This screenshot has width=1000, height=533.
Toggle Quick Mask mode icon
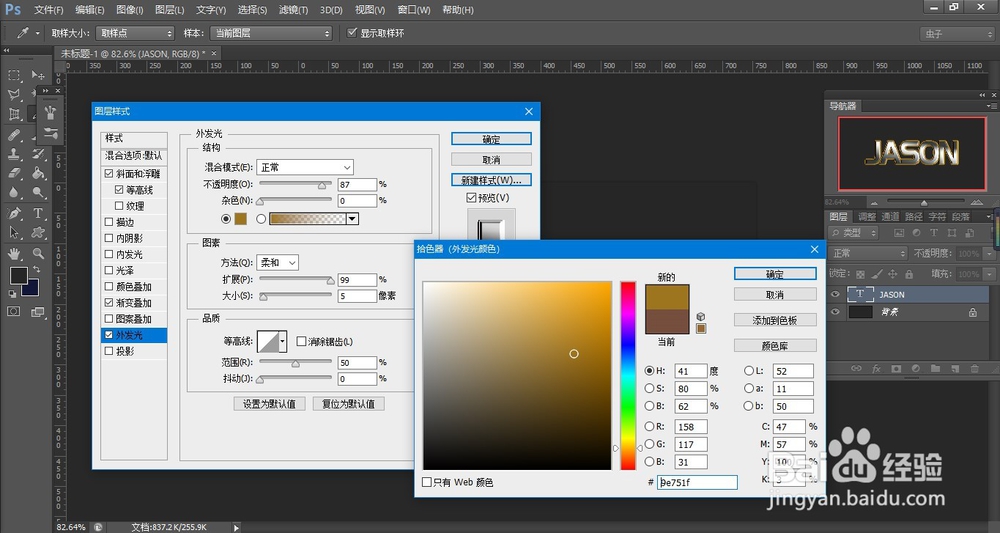click(13, 312)
